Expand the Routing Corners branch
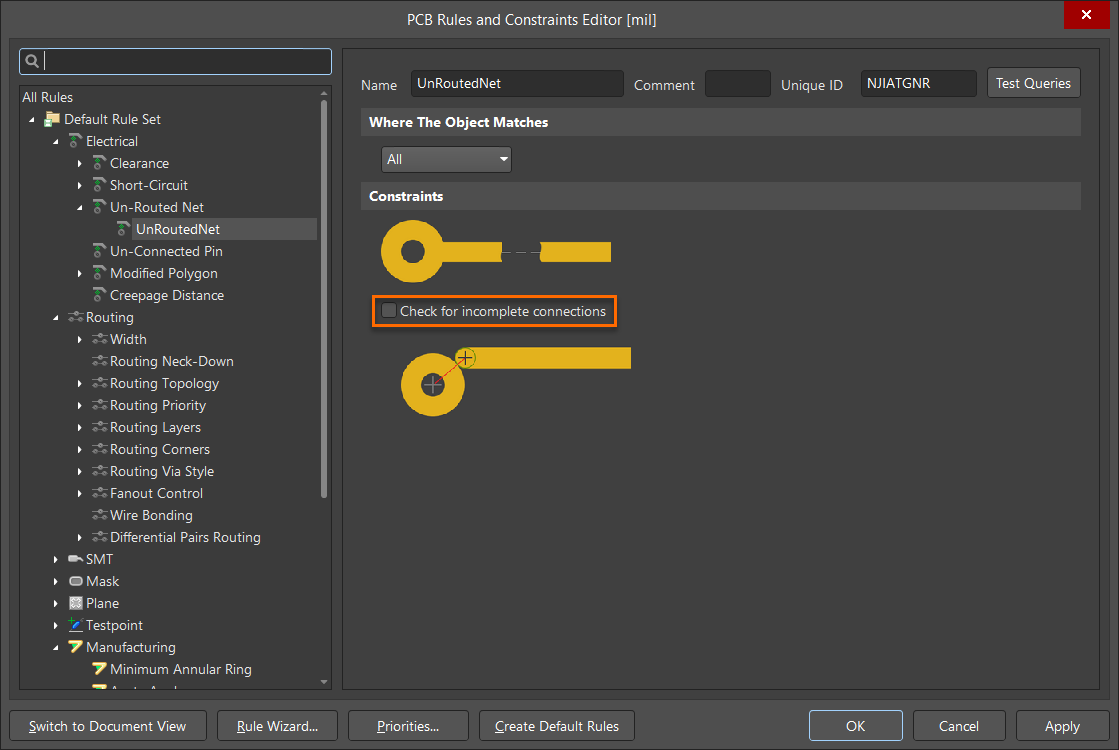 tap(79, 450)
